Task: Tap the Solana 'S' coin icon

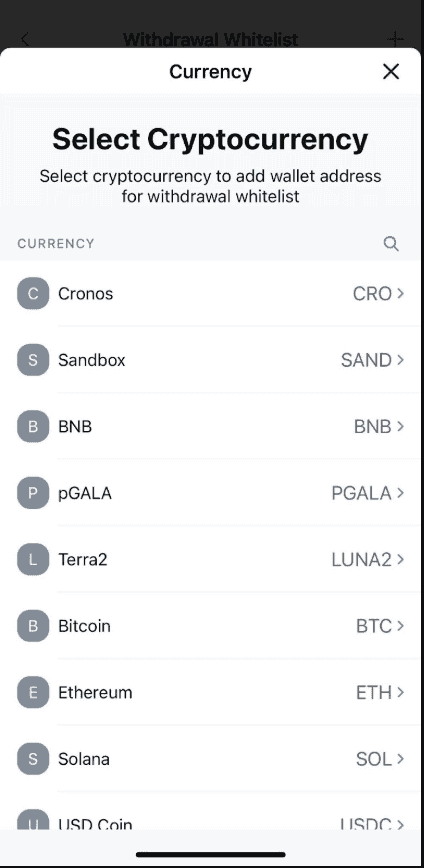Action: click(x=33, y=758)
